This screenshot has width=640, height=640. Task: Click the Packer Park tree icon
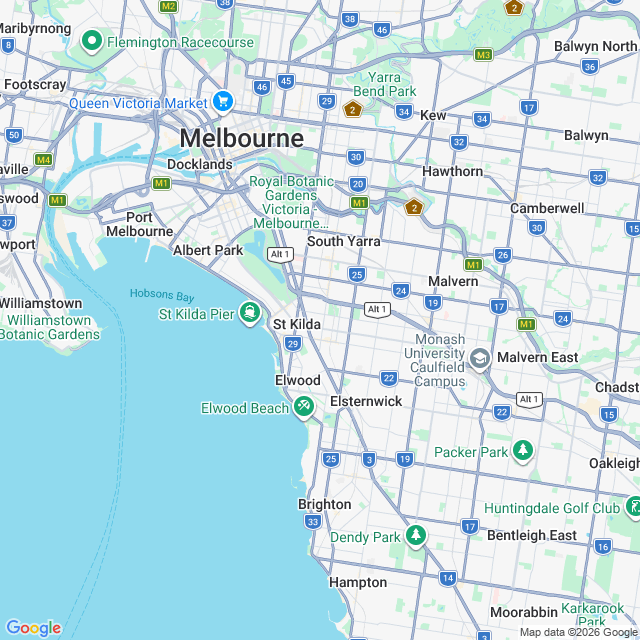pos(522,451)
